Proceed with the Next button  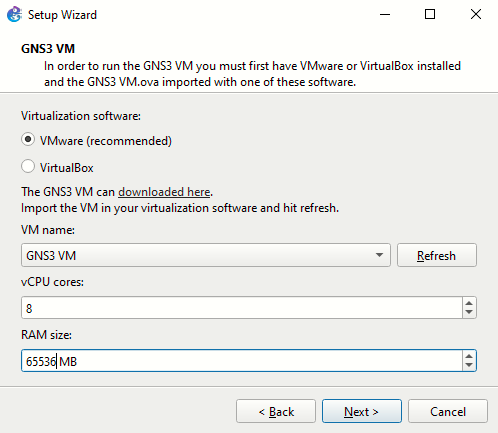pos(362,411)
